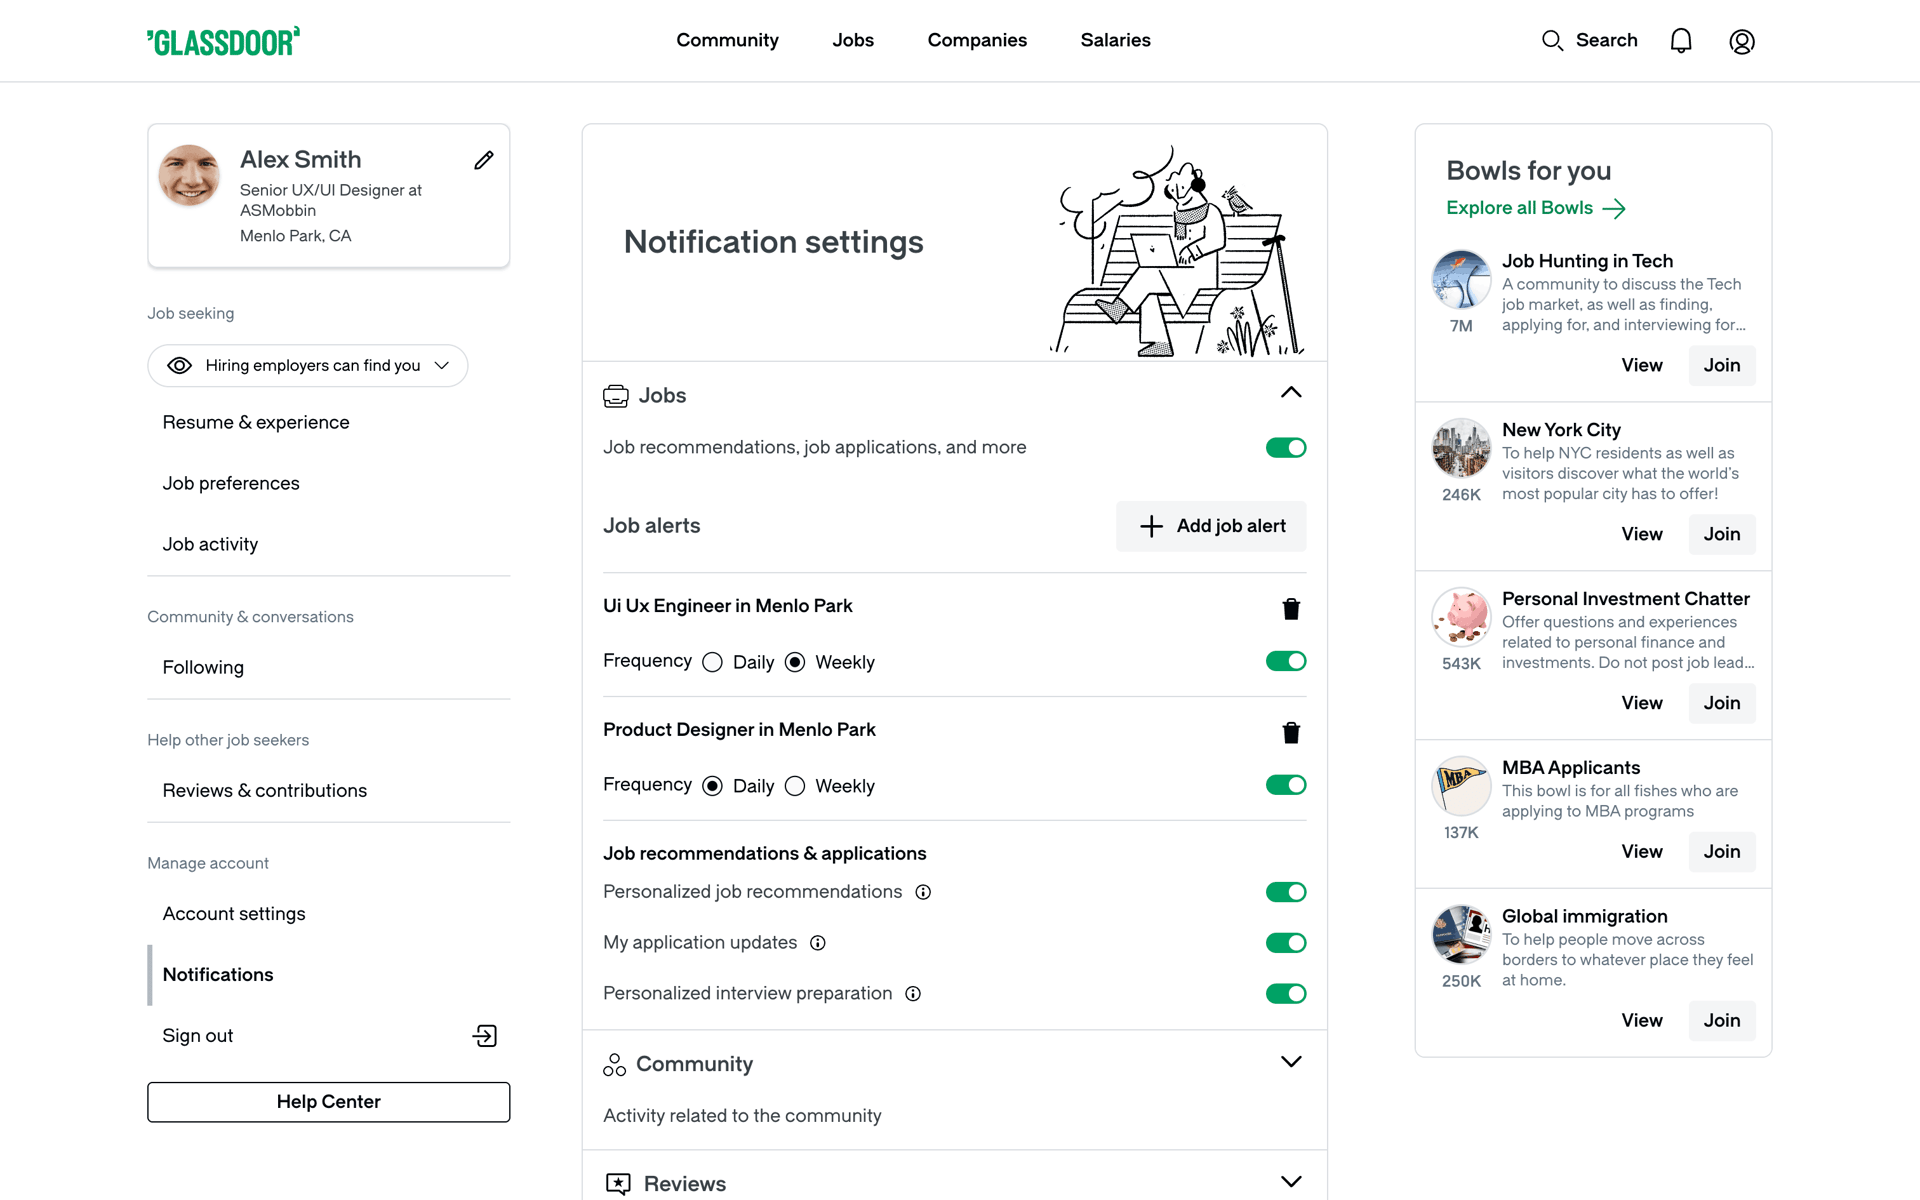Click the Glassdoor logo
This screenshot has height=1200, width=1920.
point(223,41)
